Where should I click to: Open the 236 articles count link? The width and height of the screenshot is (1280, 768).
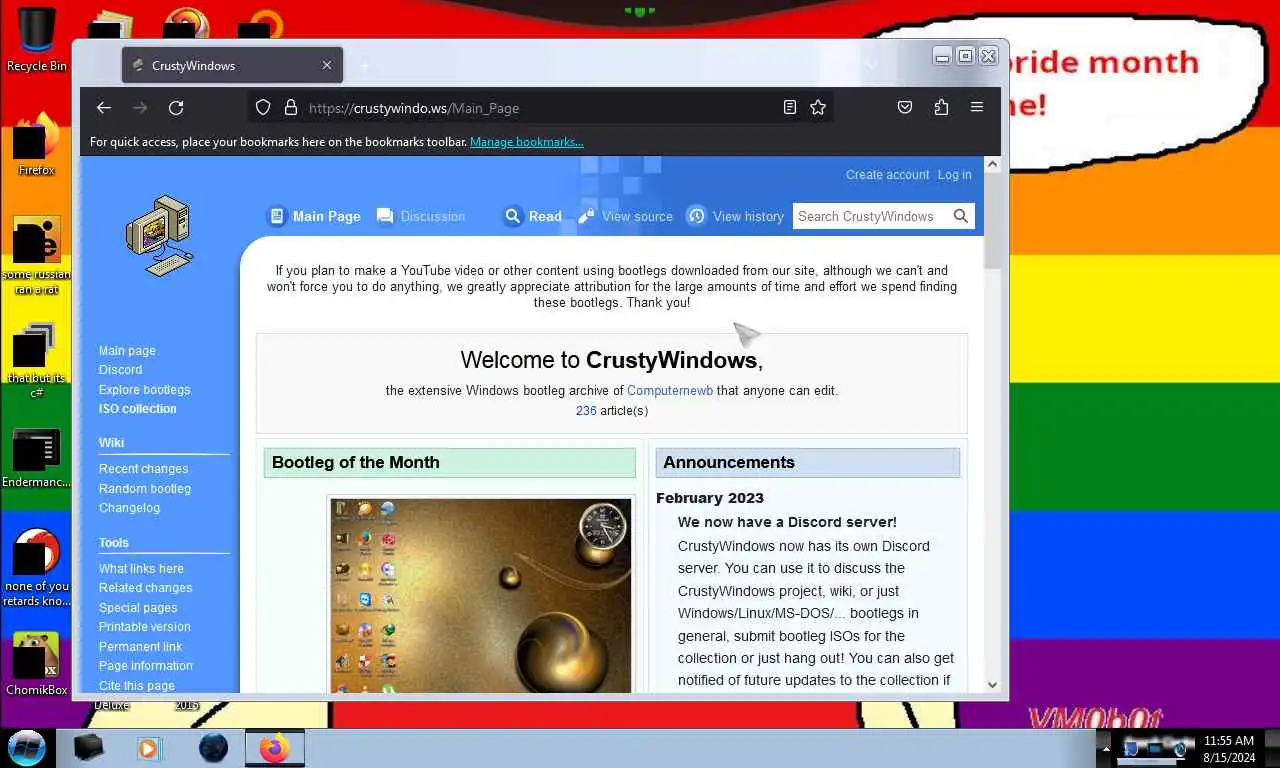point(586,411)
